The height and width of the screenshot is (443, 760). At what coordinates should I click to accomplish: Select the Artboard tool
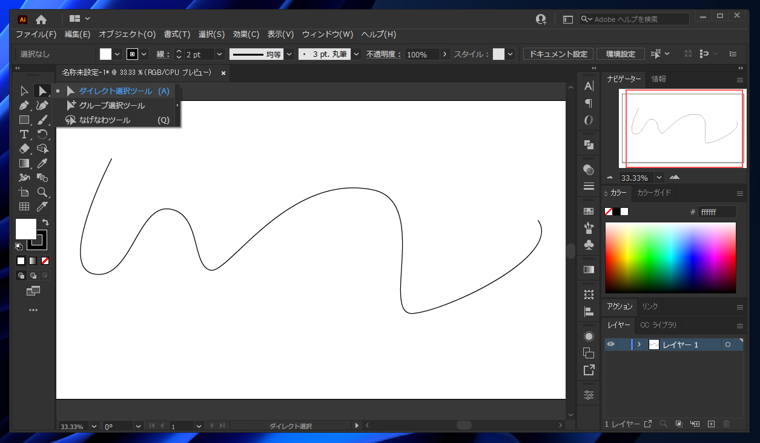coord(24,192)
